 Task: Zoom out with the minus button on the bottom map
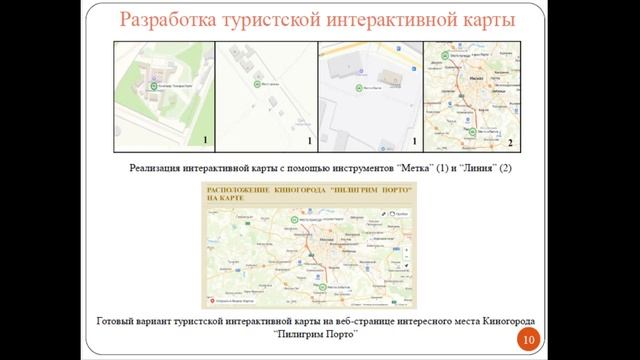tap(407, 257)
